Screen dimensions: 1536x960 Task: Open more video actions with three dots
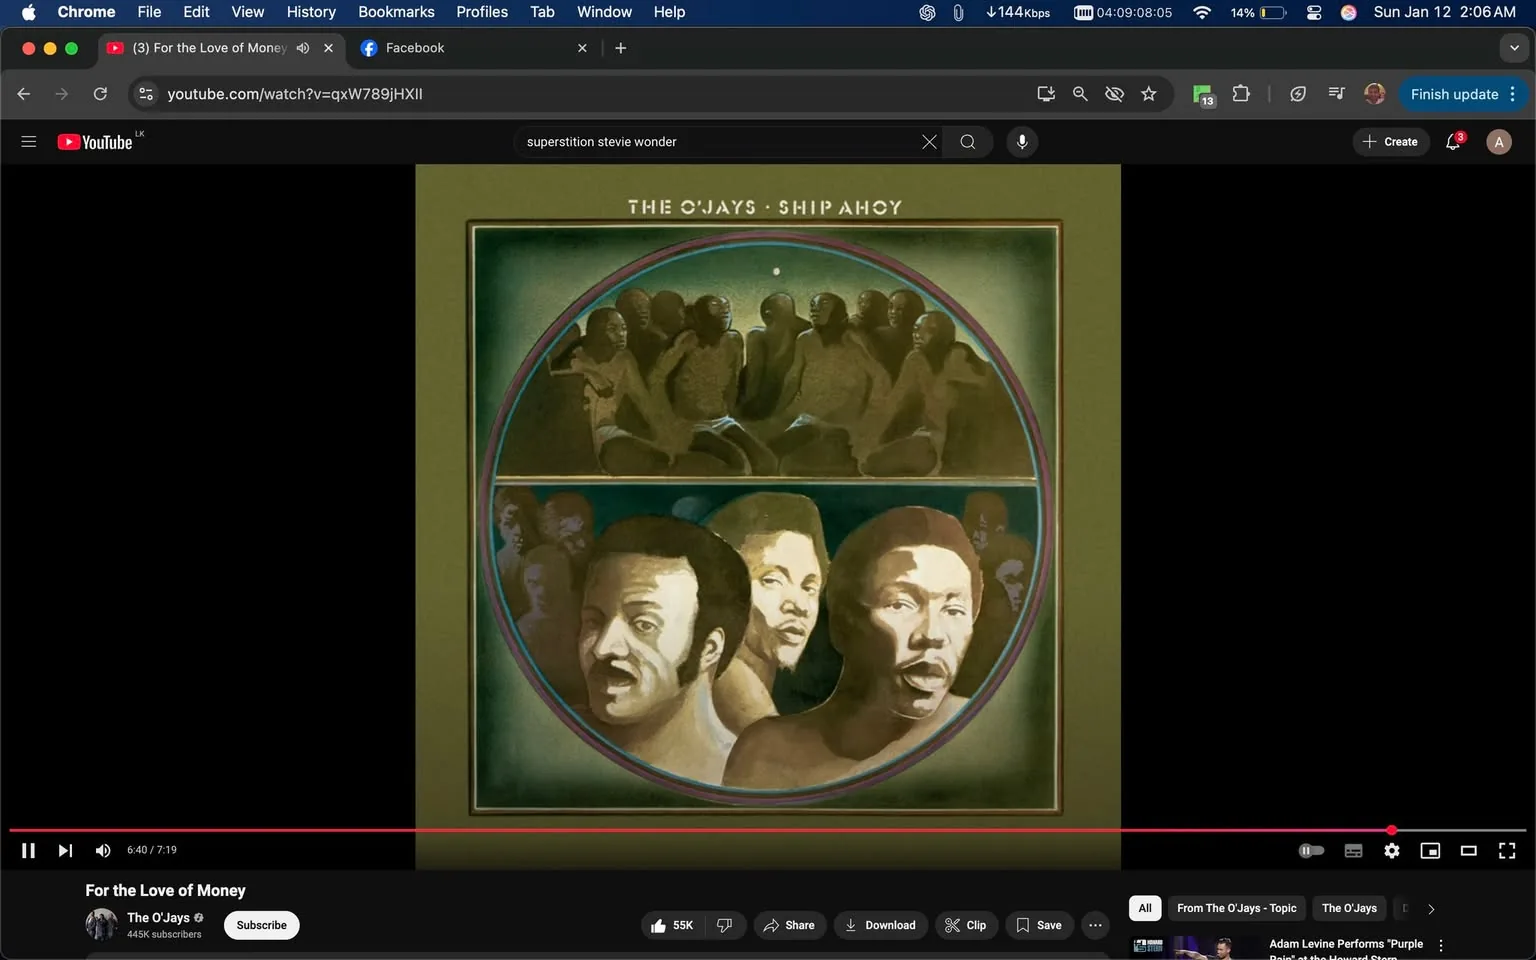click(1095, 925)
